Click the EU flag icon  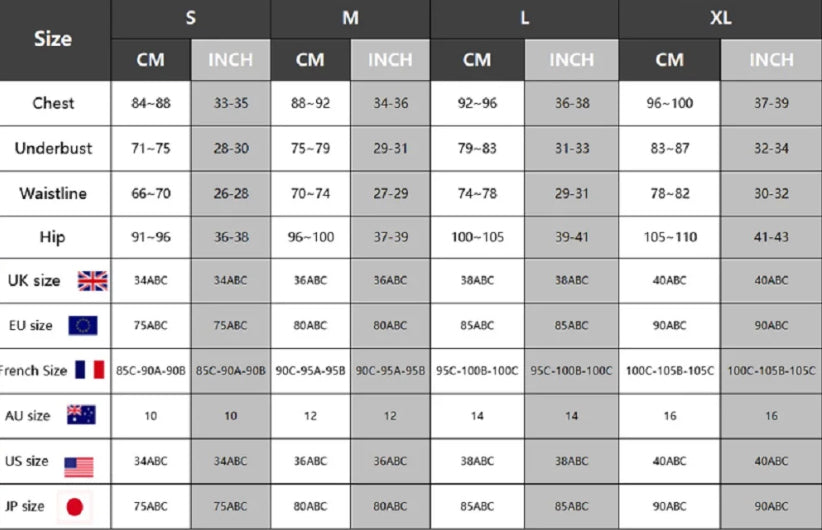click(x=83, y=326)
